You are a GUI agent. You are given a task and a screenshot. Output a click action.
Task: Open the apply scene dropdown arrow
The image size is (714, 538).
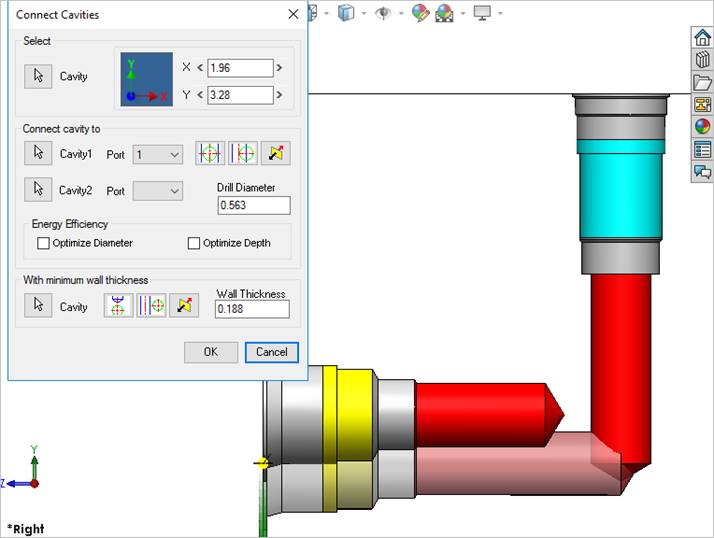463,13
